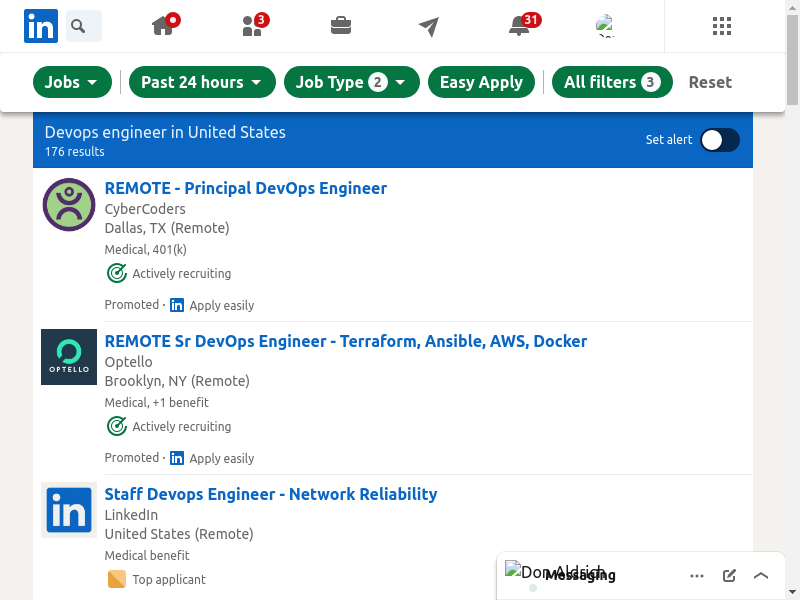The height and width of the screenshot is (600, 800).
Task: Toggle the Easy Apply filter
Action: pos(481,82)
